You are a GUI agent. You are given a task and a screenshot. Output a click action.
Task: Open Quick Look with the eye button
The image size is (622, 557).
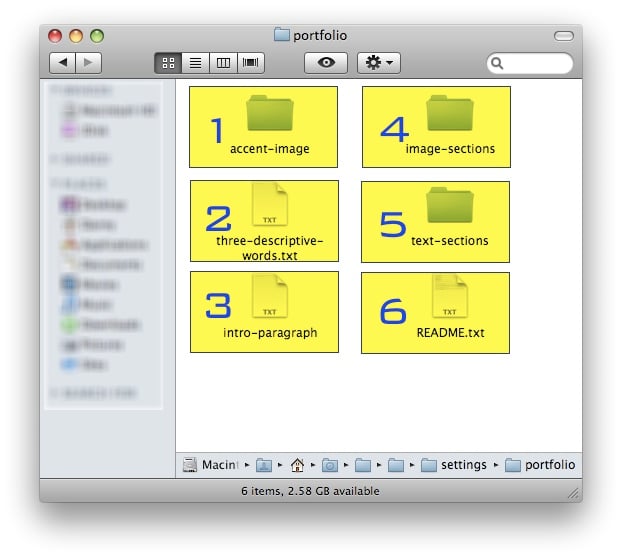326,63
